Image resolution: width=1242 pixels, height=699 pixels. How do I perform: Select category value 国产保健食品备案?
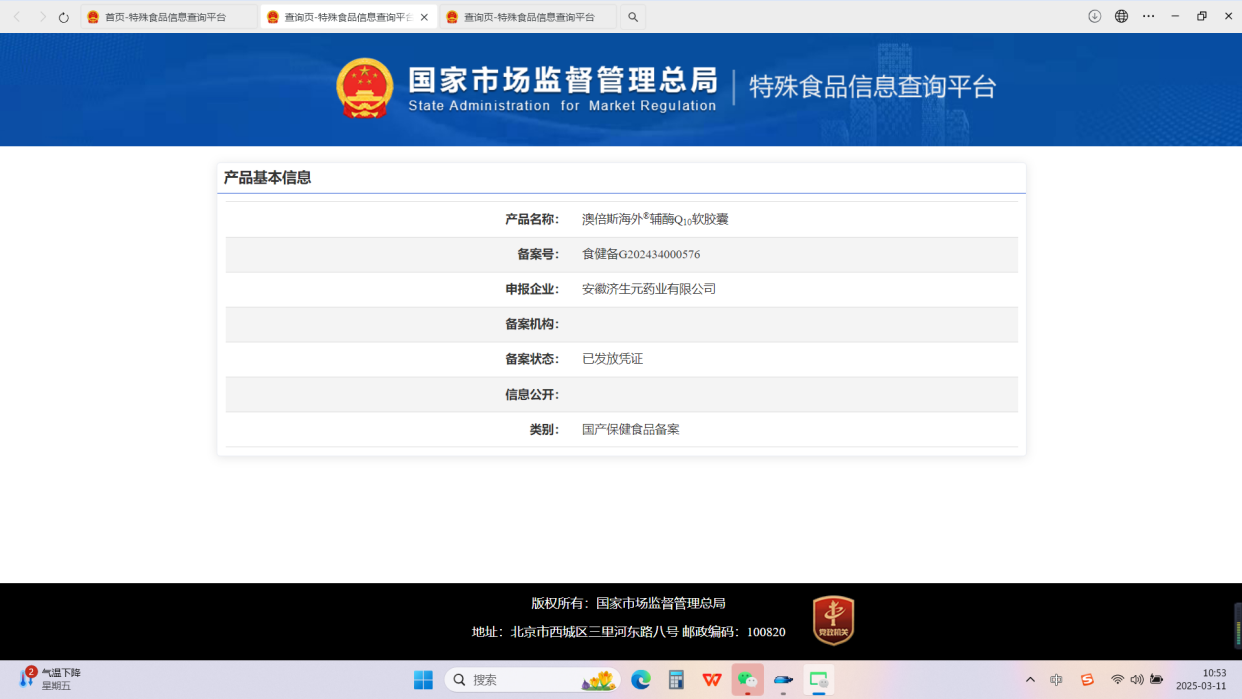click(x=630, y=429)
